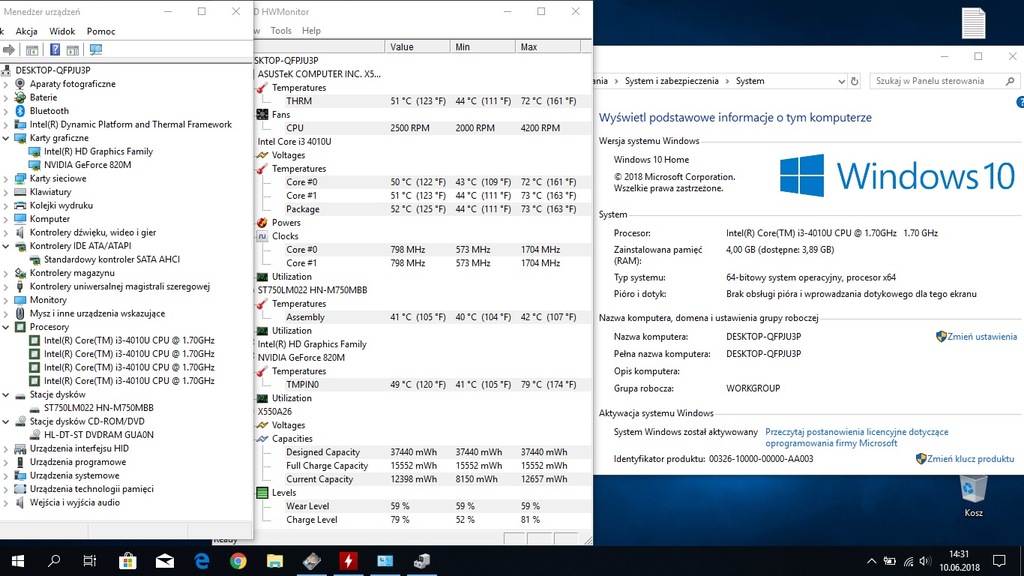Launch Microsoft Edge from the taskbar
The height and width of the screenshot is (576, 1024).
[202, 561]
